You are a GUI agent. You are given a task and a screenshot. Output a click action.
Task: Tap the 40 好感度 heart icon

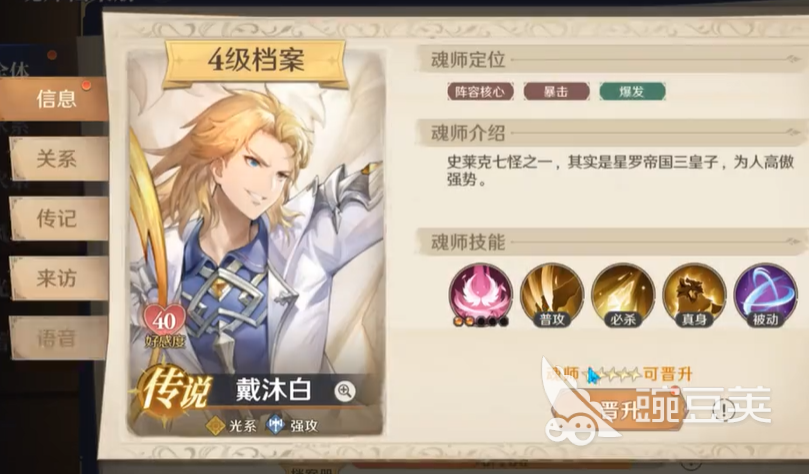[x=165, y=323]
